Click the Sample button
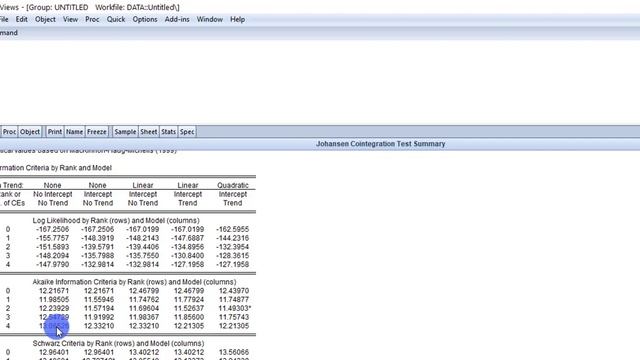Viewport: 640px width, 360px height. [x=125, y=132]
